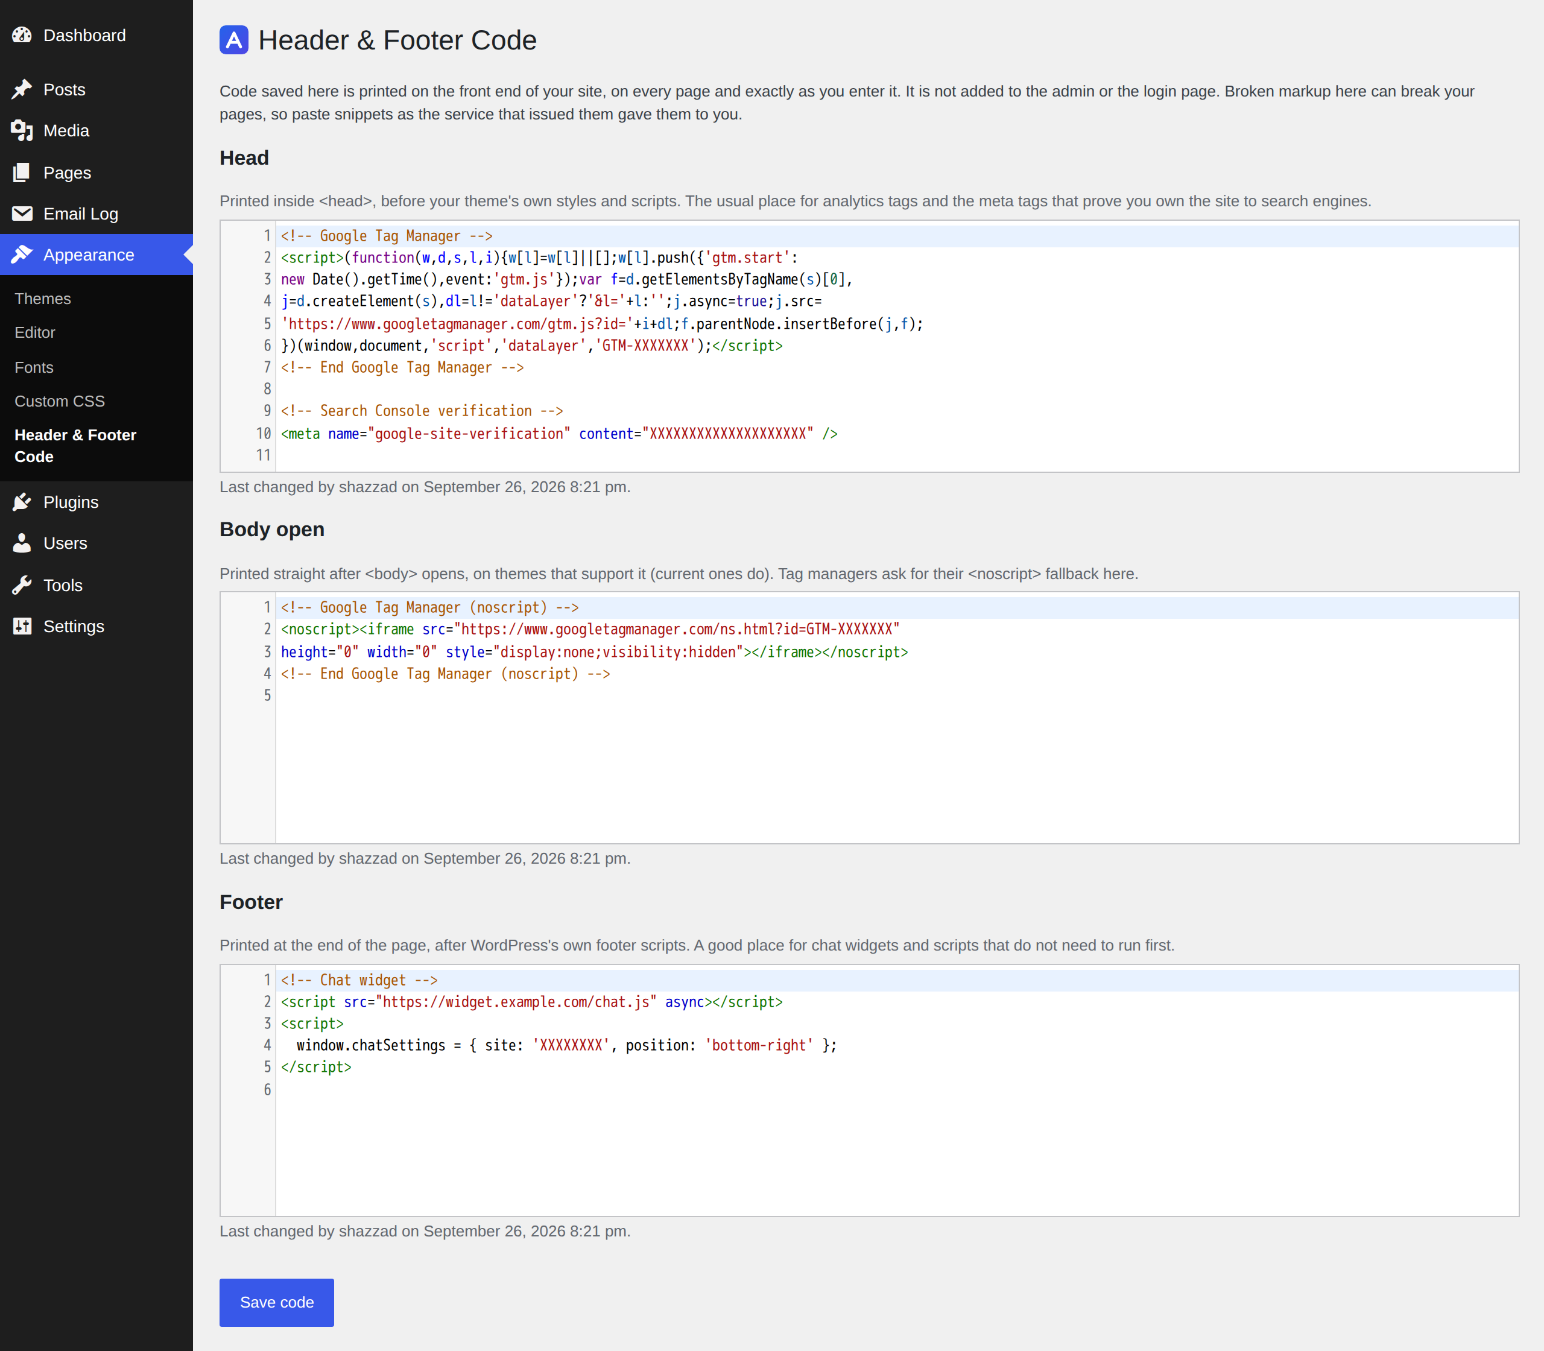Viewport: 1544px width, 1351px height.
Task: Select Header & Footer Code submenu item
Action: coord(76,446)
